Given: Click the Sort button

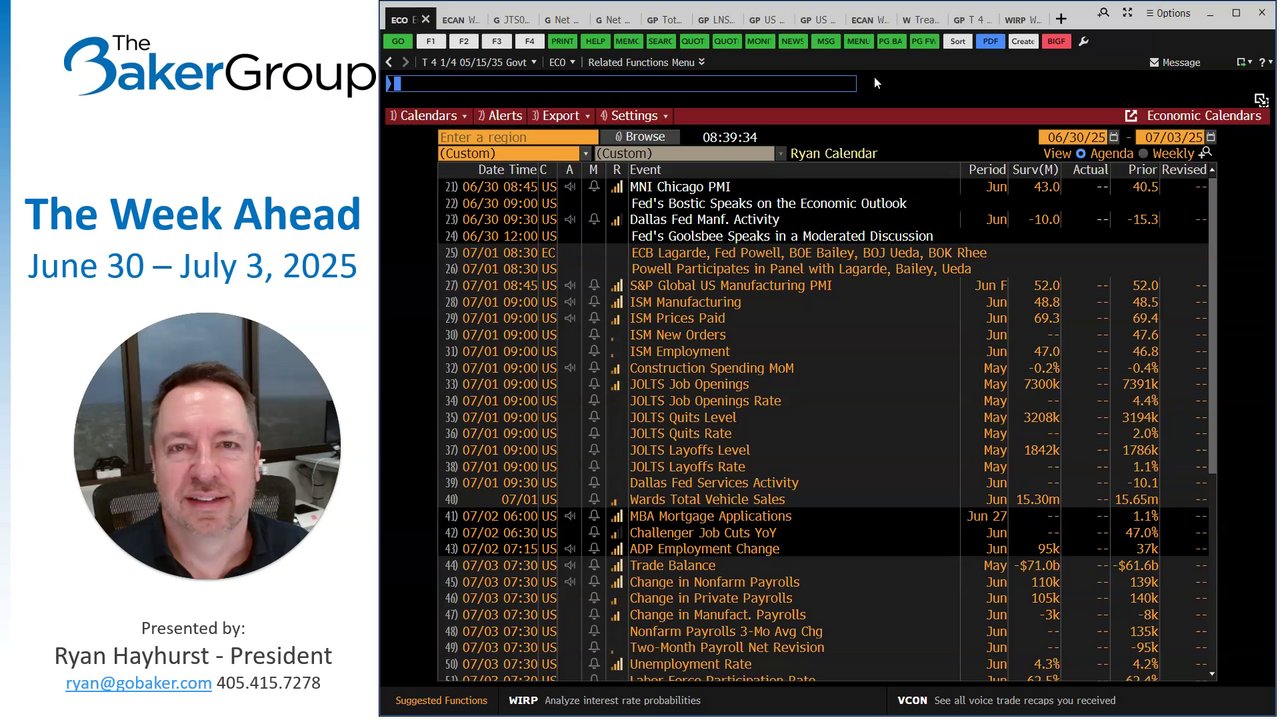Looking at the screenshot, I should tap(958, 41).
